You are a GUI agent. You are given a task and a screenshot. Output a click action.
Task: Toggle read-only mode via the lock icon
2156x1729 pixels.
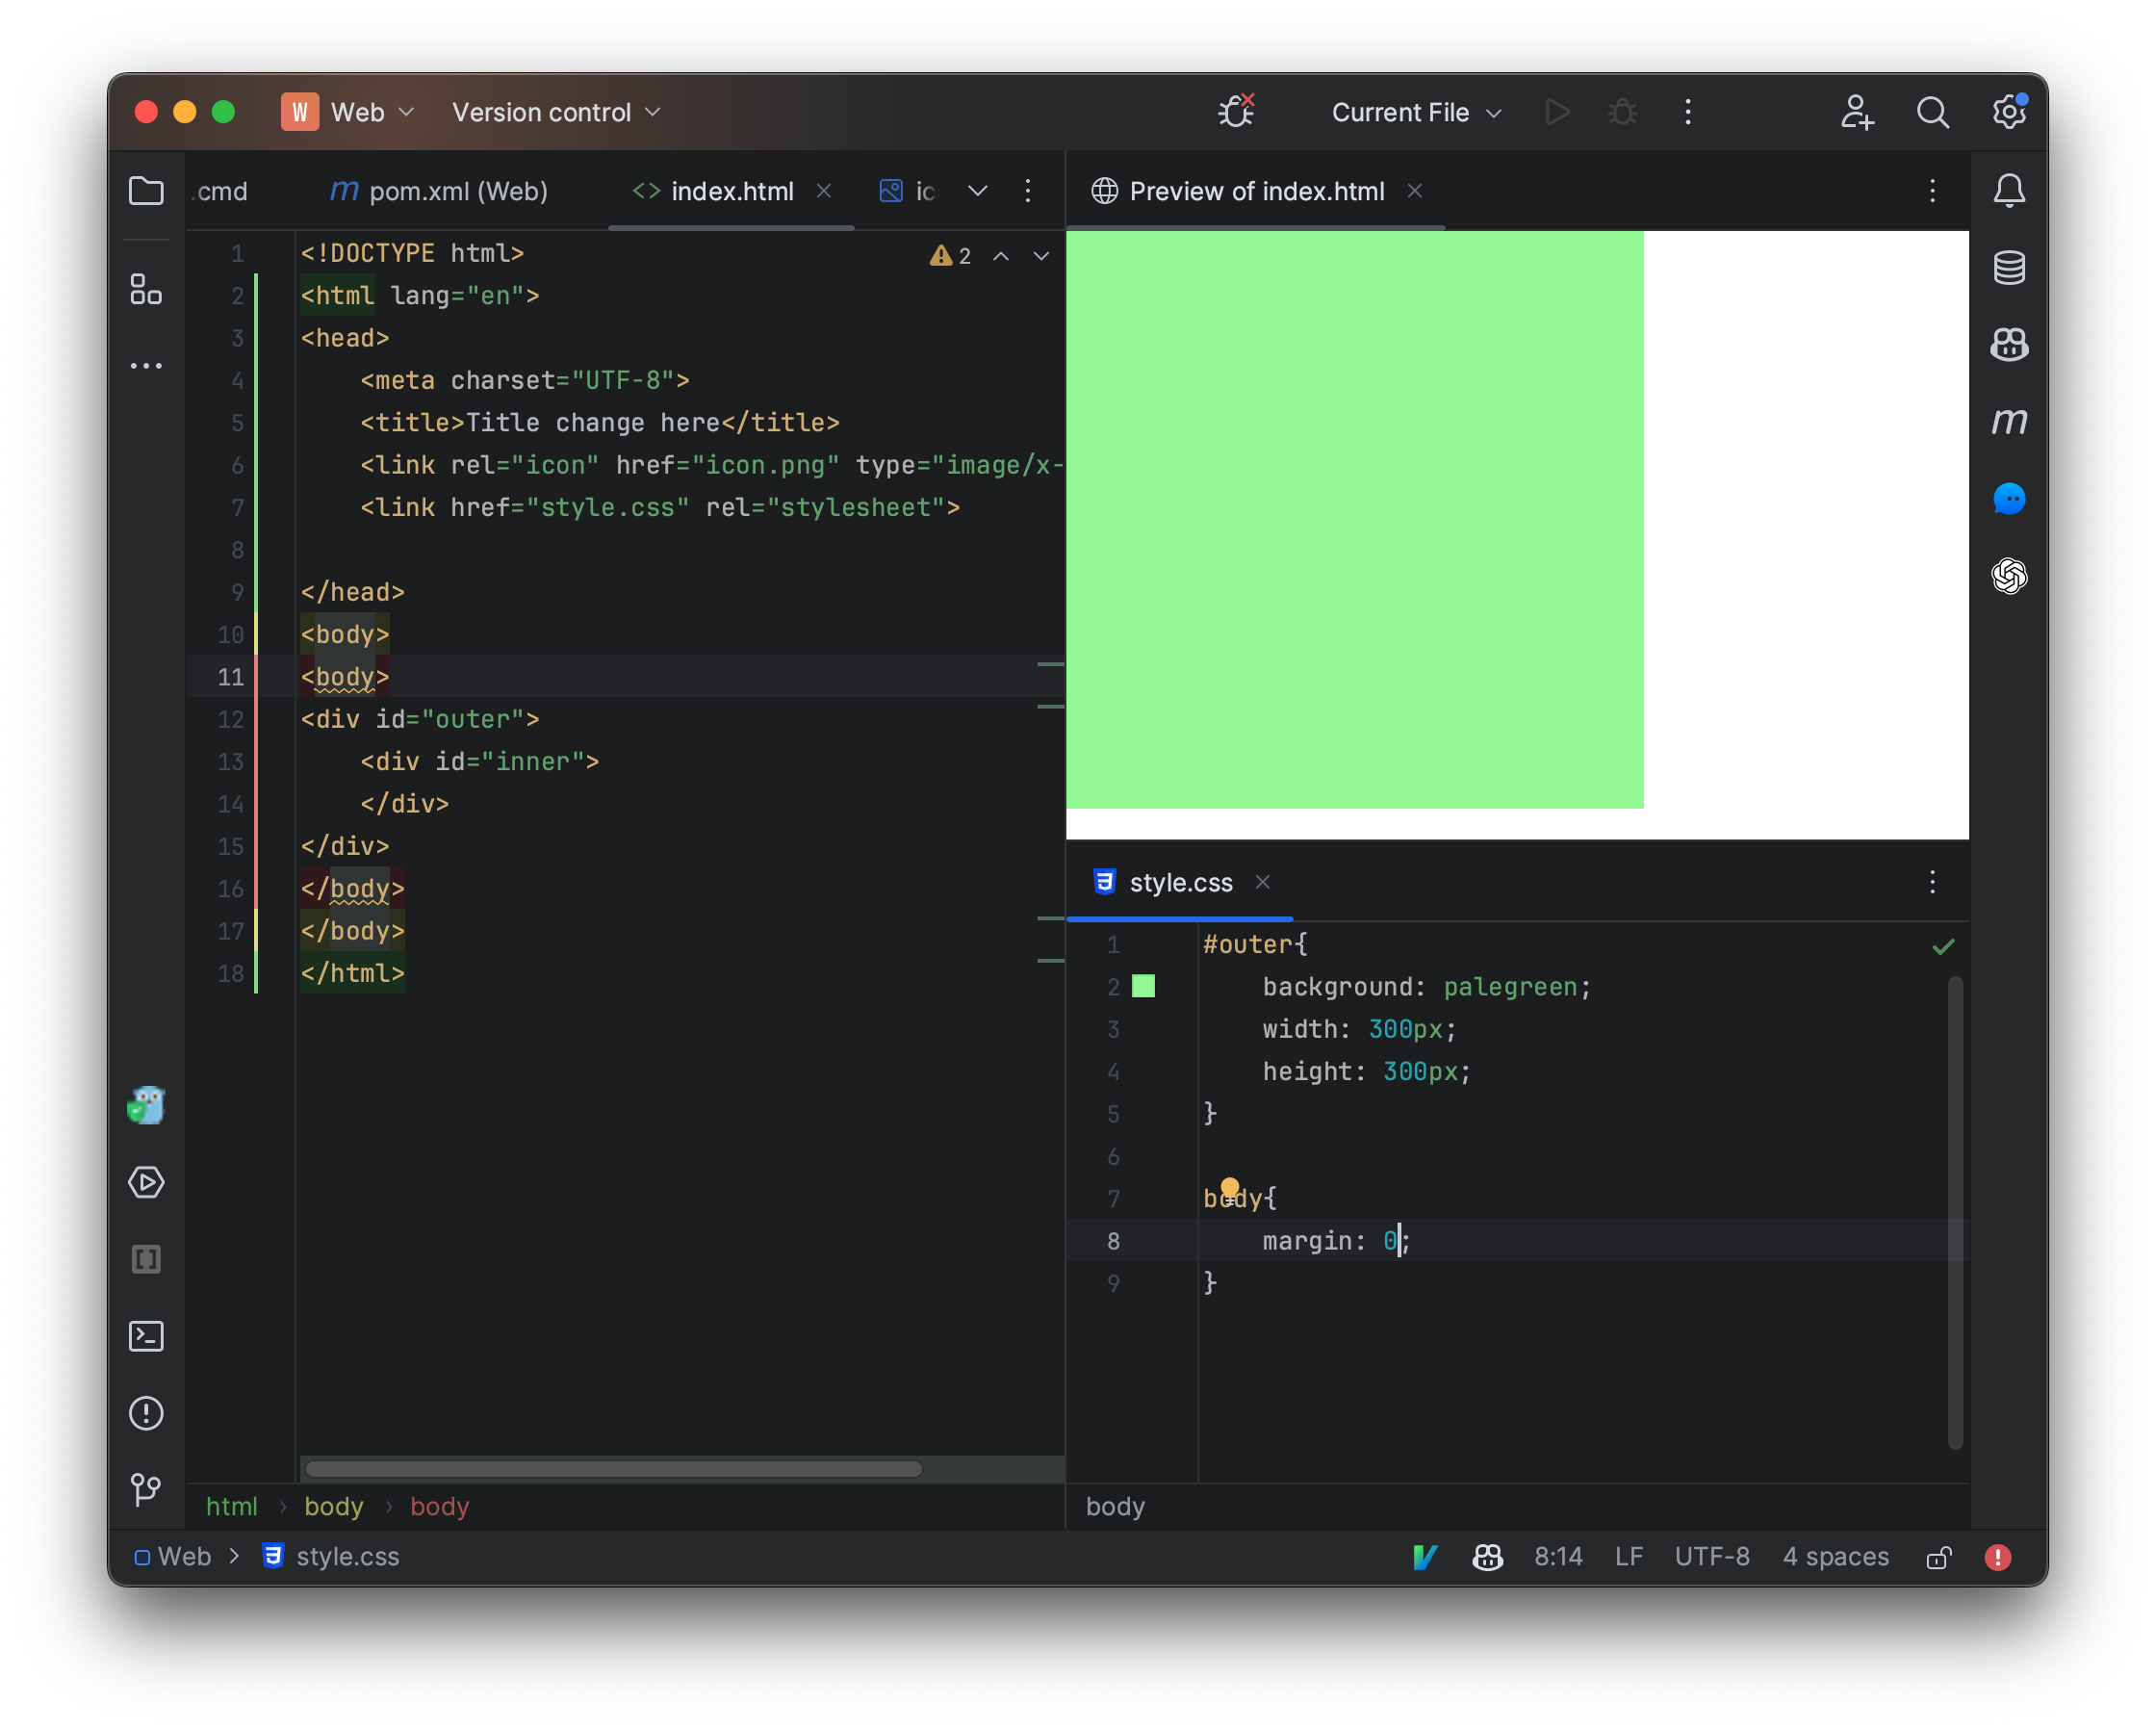point(1939,1557)
